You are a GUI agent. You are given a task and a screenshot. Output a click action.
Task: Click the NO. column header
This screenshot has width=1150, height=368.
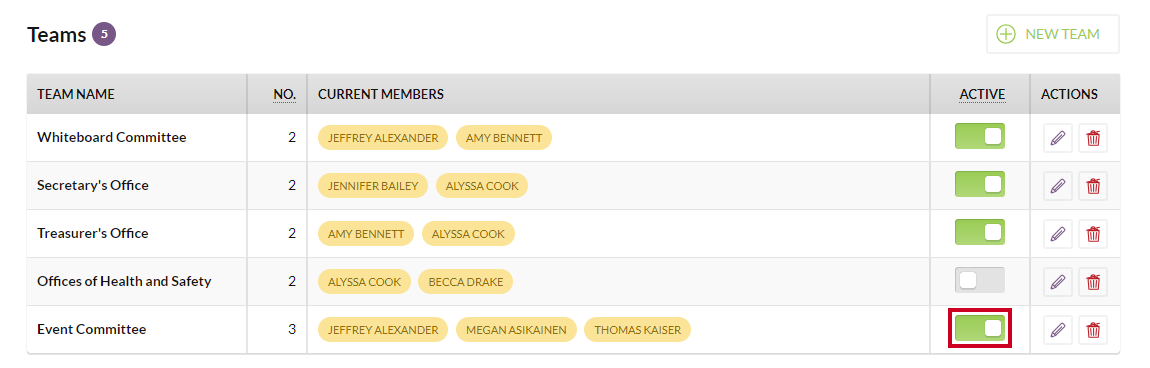click(x=285, y=95)
